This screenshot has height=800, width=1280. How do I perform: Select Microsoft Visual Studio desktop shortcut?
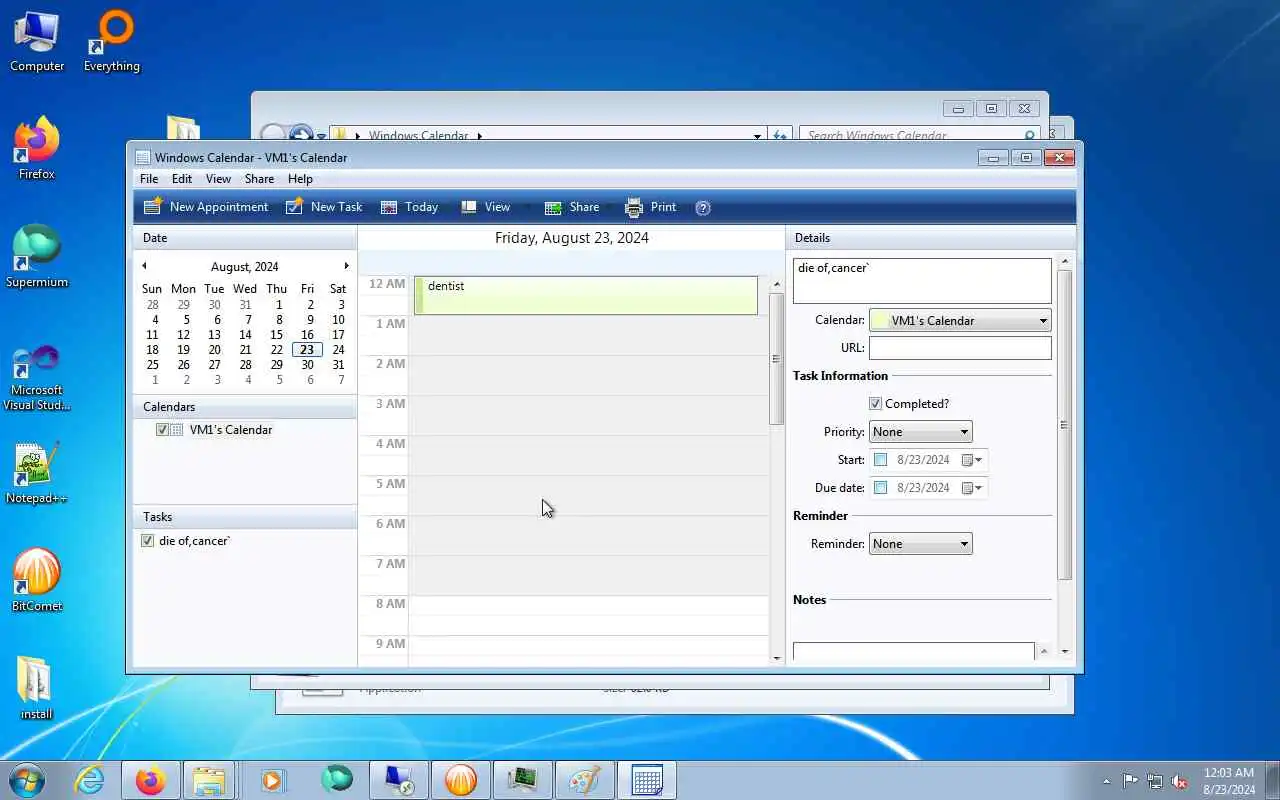point(37,378)
